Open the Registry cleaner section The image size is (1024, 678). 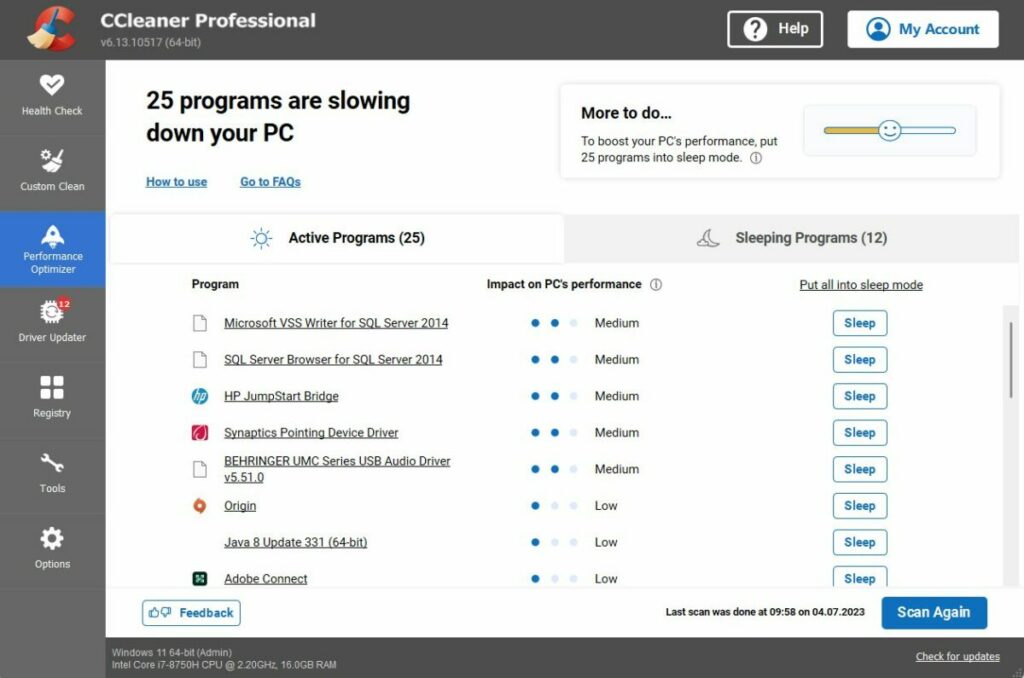(x=52, y=398)
